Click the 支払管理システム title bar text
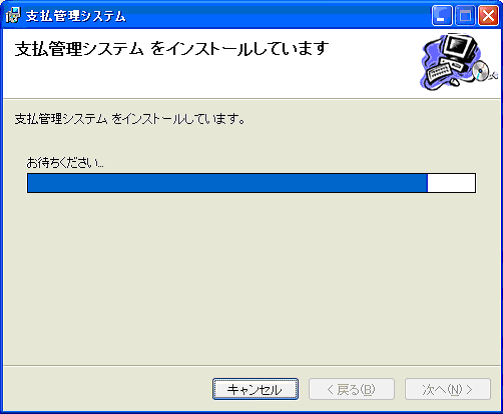 click(76, 16)
